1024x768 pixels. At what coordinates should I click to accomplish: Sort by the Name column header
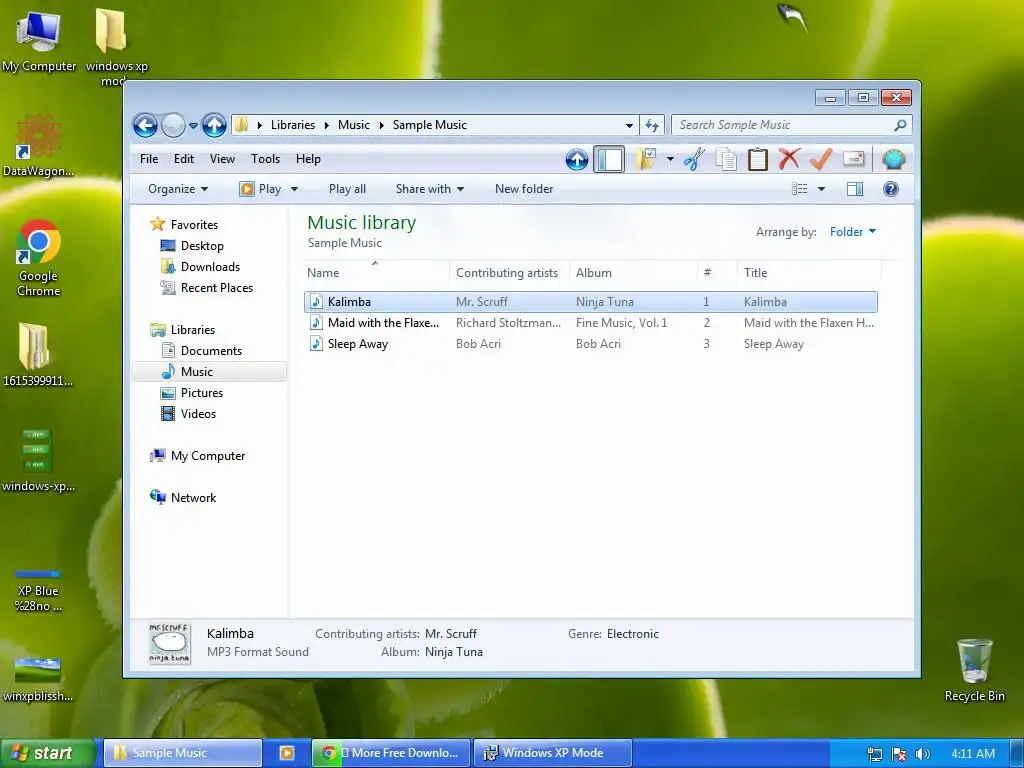[x=376, y=272]
